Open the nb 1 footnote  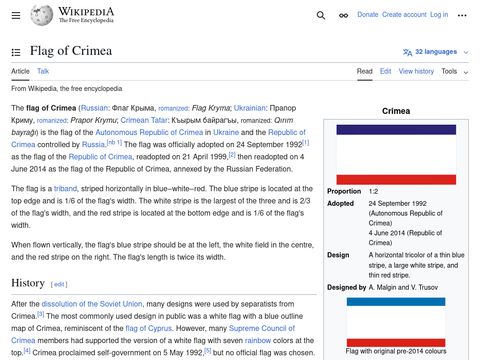114,142
